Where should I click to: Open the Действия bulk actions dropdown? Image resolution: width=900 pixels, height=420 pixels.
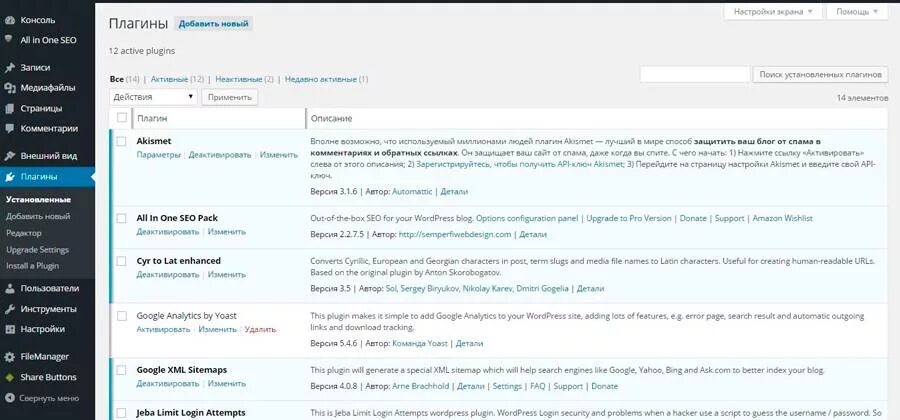click(x=153, y=97)
